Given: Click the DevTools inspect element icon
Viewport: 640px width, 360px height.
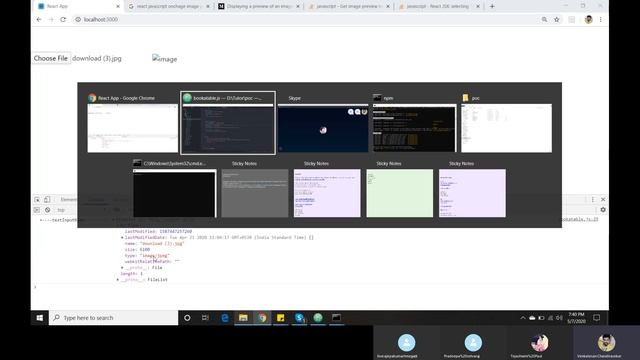Looking at the screenshot, I should [37, 200].
